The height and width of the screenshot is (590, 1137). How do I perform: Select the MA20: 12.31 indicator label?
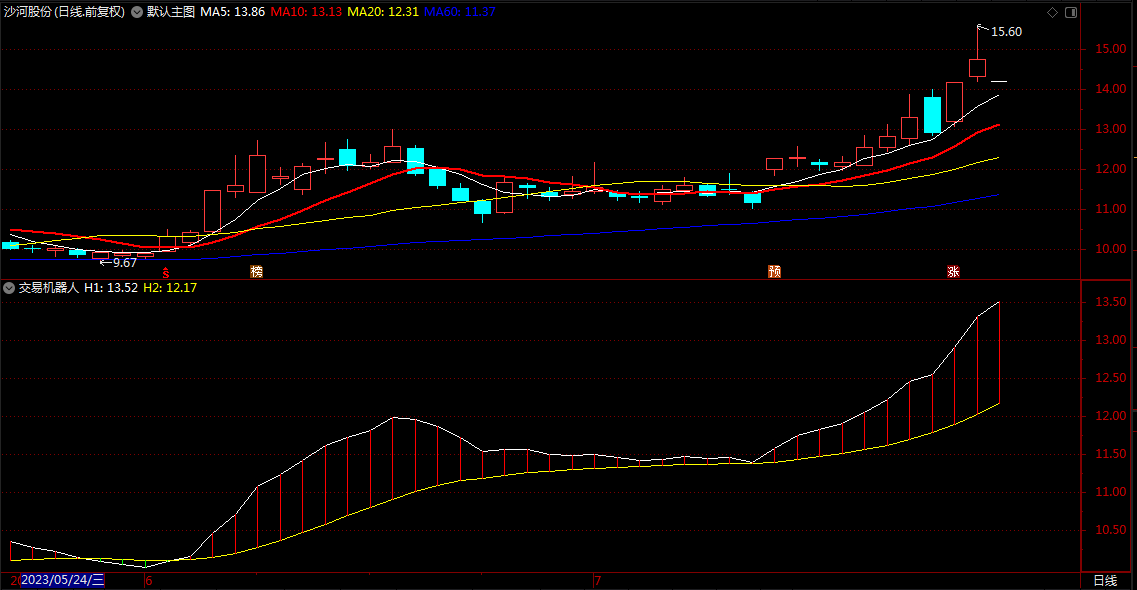coord(383,12)
